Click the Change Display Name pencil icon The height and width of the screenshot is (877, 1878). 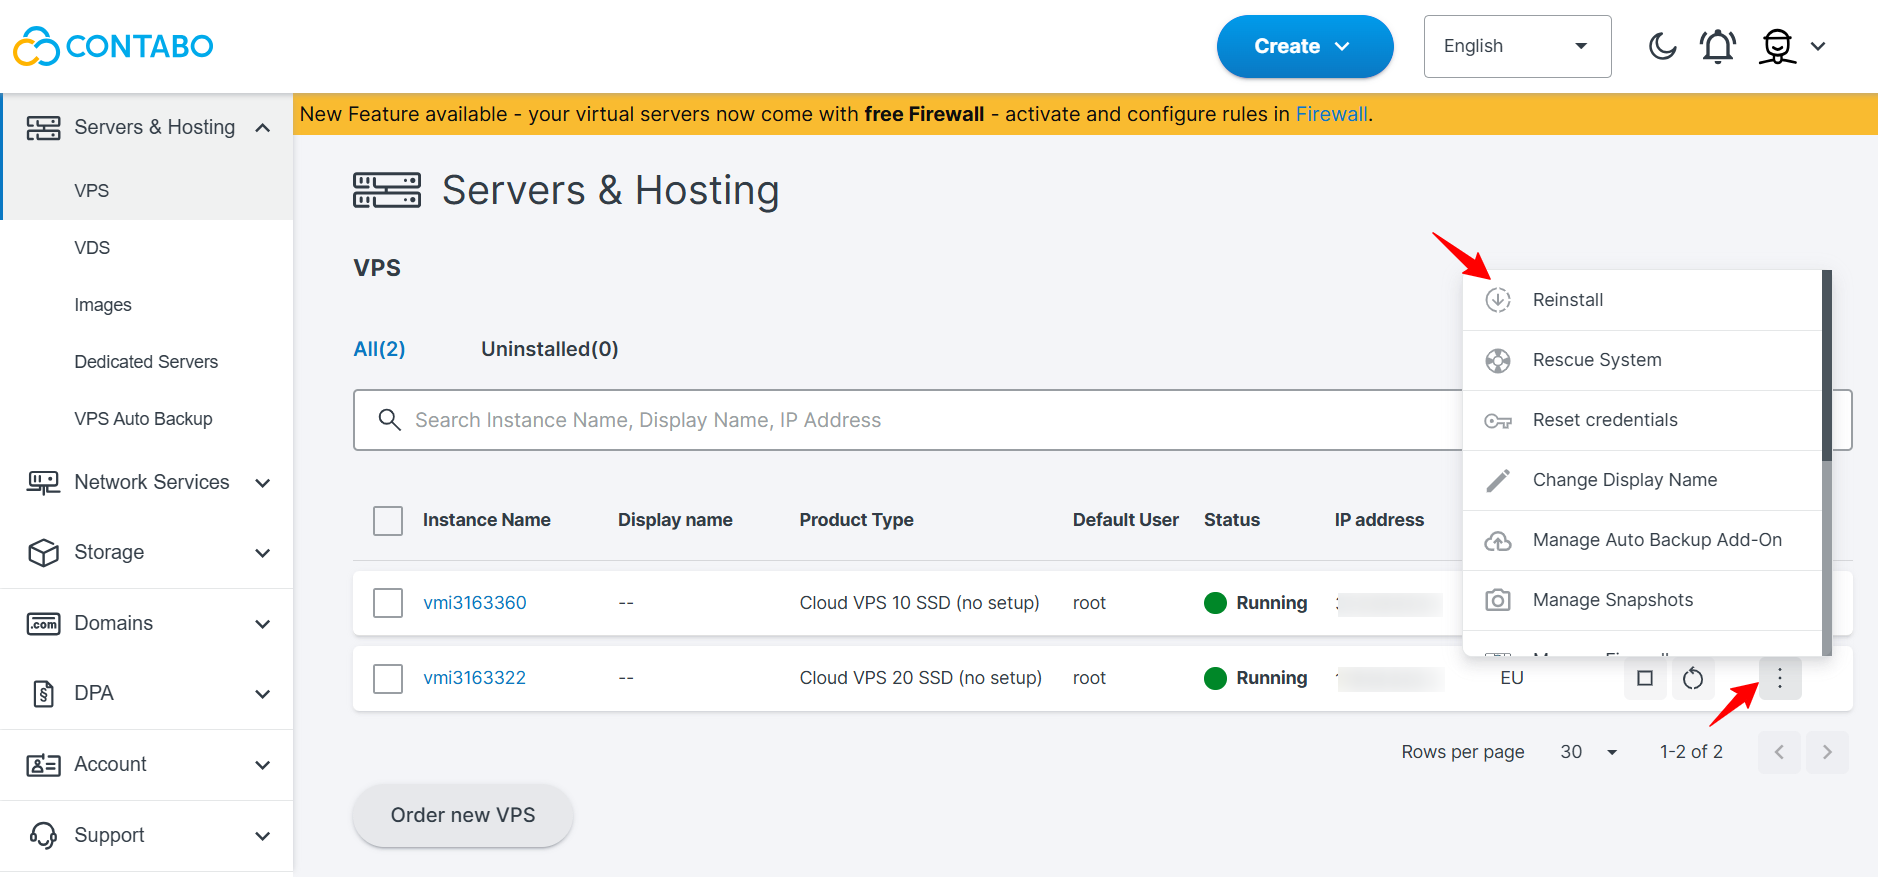(x=1498, y=481)
